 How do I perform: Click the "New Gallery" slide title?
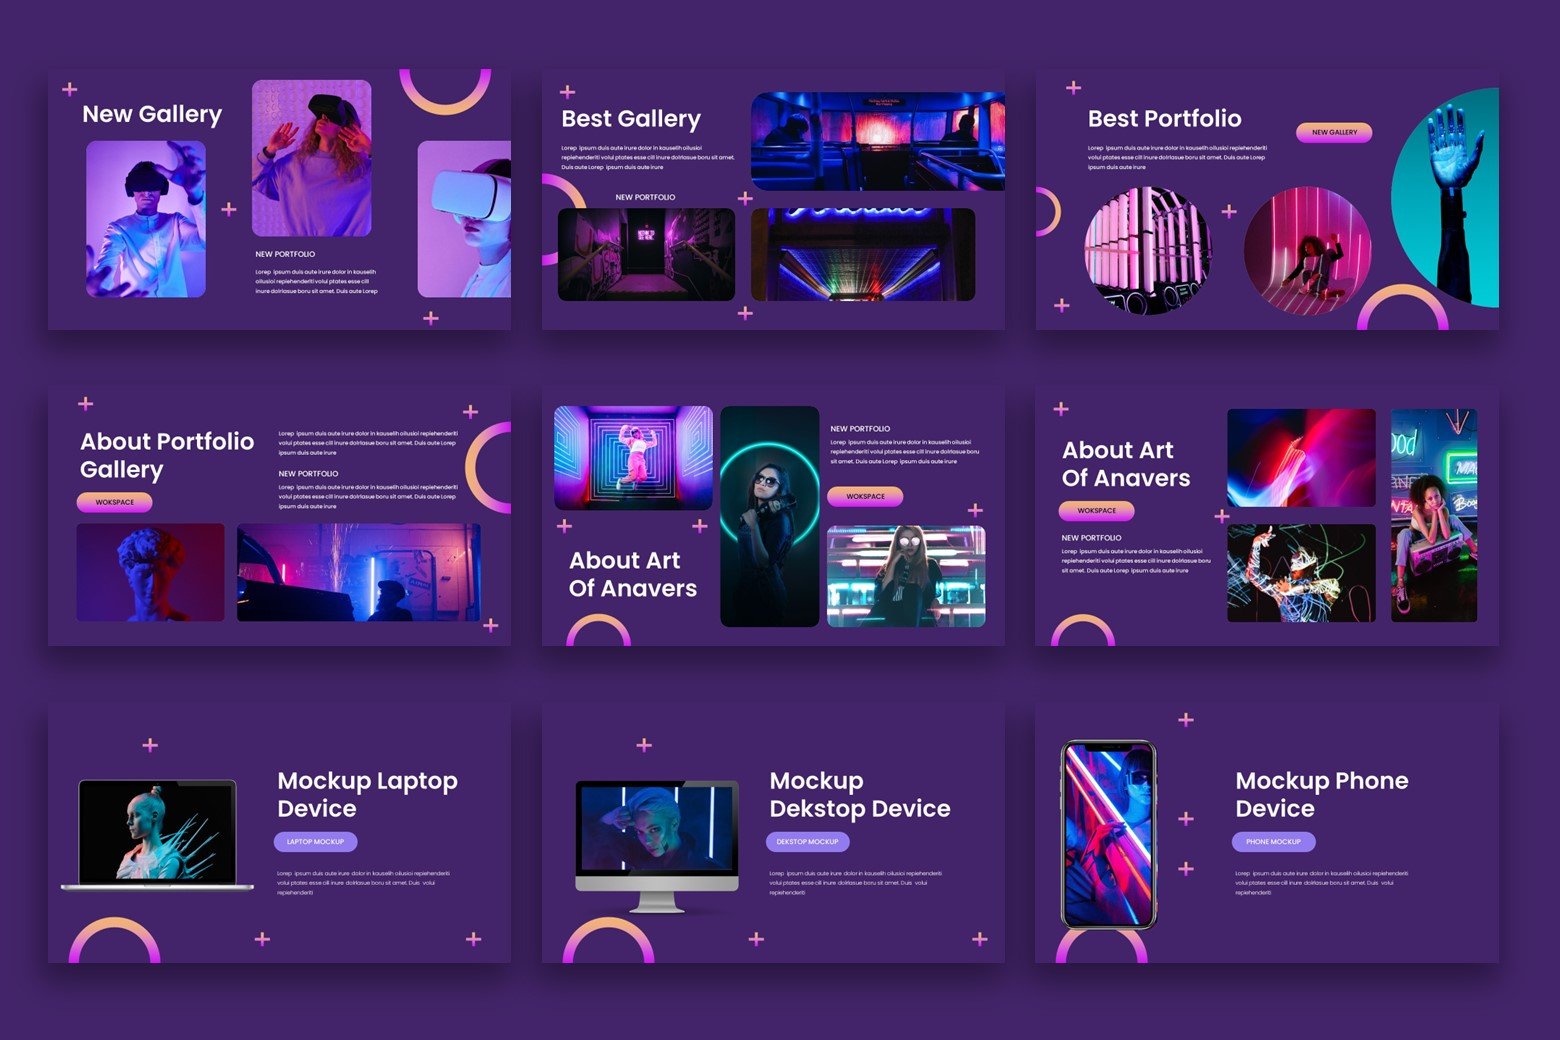click(x=152, y=114)
